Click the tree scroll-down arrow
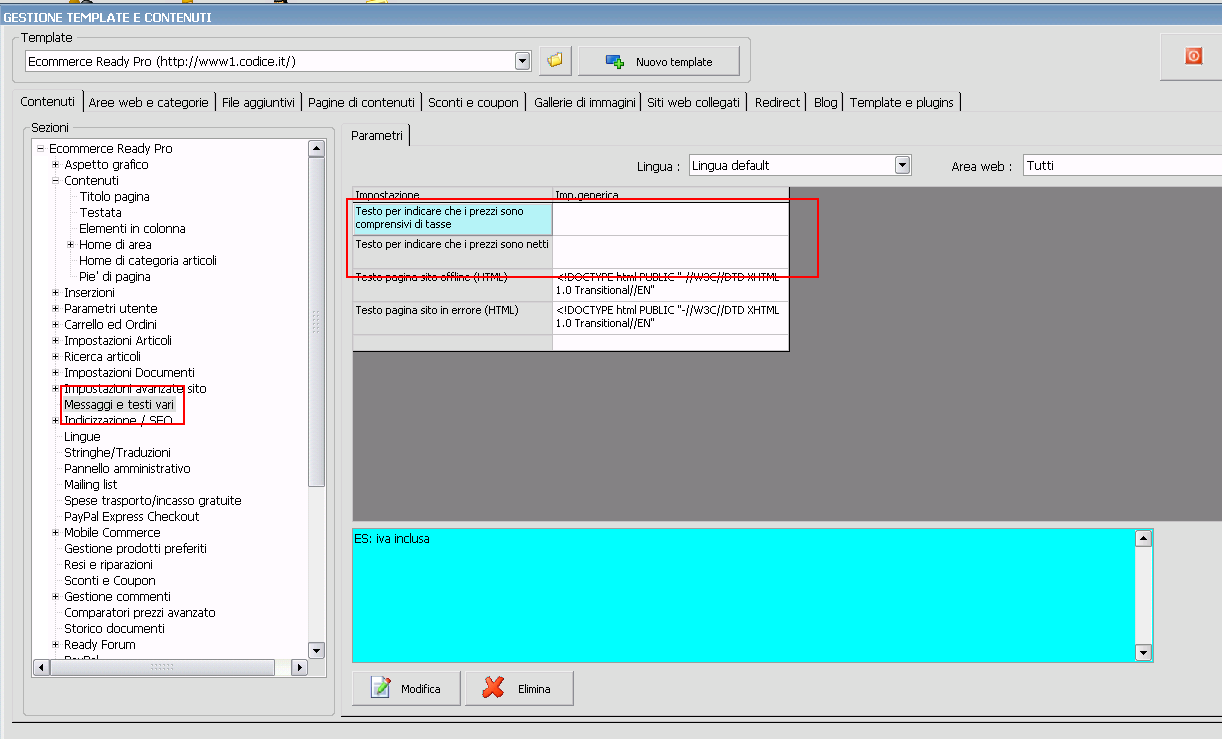Screen dimensions: 1222x739 316,650
